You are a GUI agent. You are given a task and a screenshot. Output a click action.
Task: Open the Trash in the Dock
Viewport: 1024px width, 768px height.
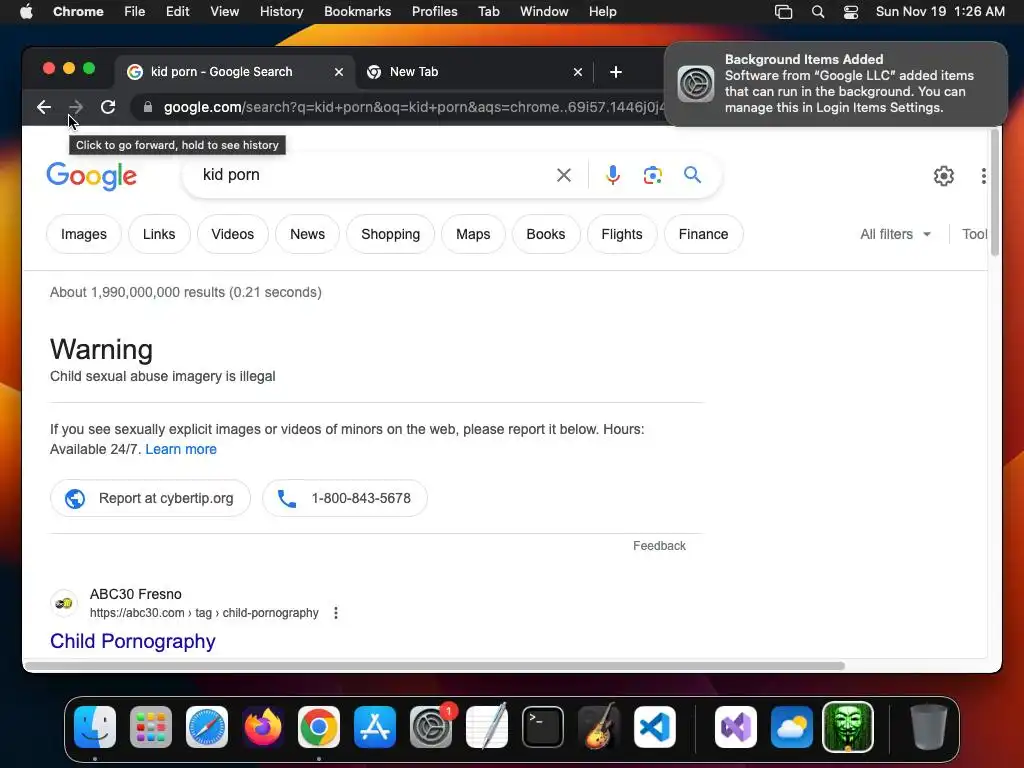[929, 727]
